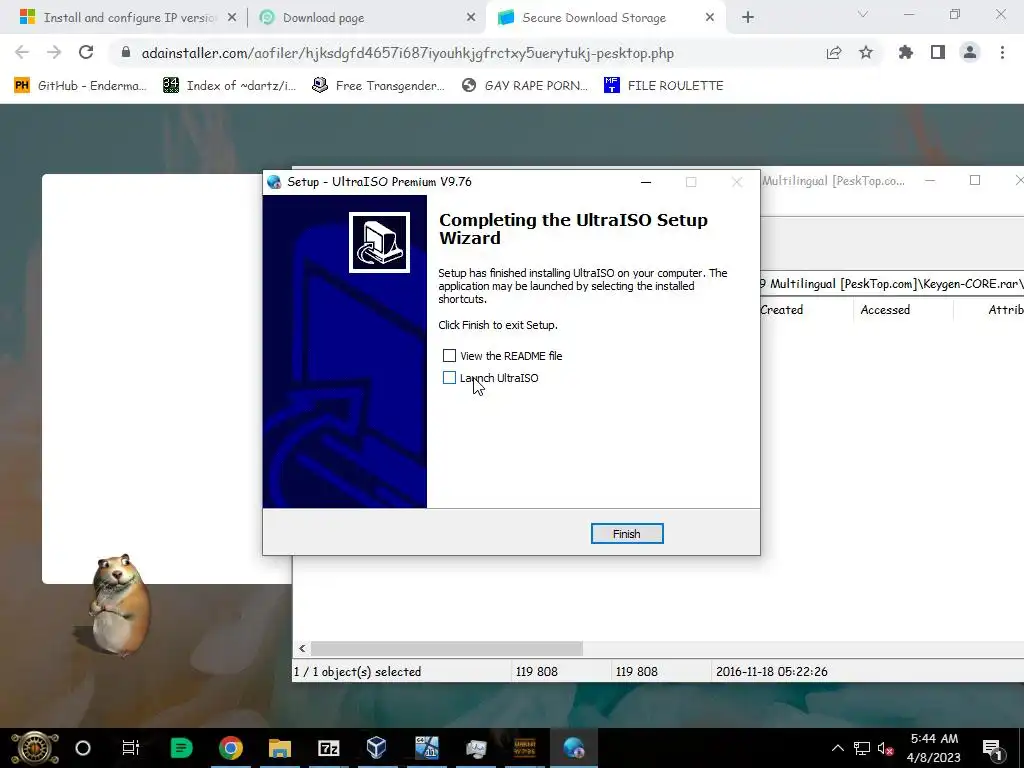The height and width of the screenshot is (768, 1024).
Task: Go forward in browser history
Action: click(54, 53)
